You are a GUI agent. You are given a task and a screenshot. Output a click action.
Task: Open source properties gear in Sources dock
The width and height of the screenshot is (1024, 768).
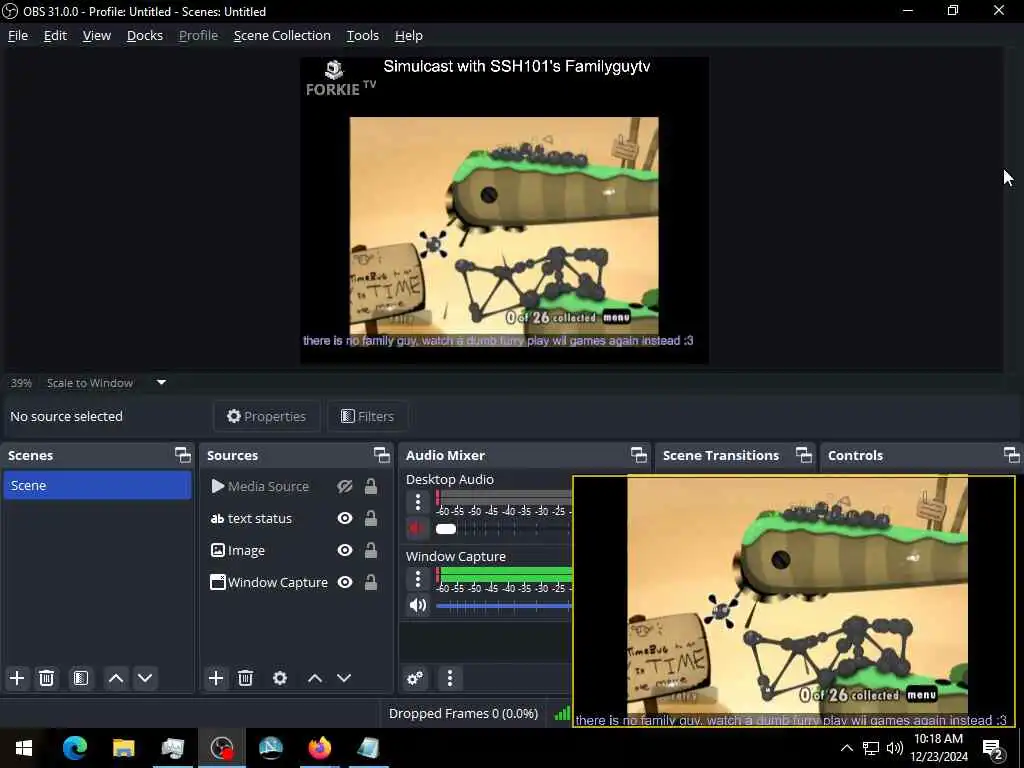[280, 678]
